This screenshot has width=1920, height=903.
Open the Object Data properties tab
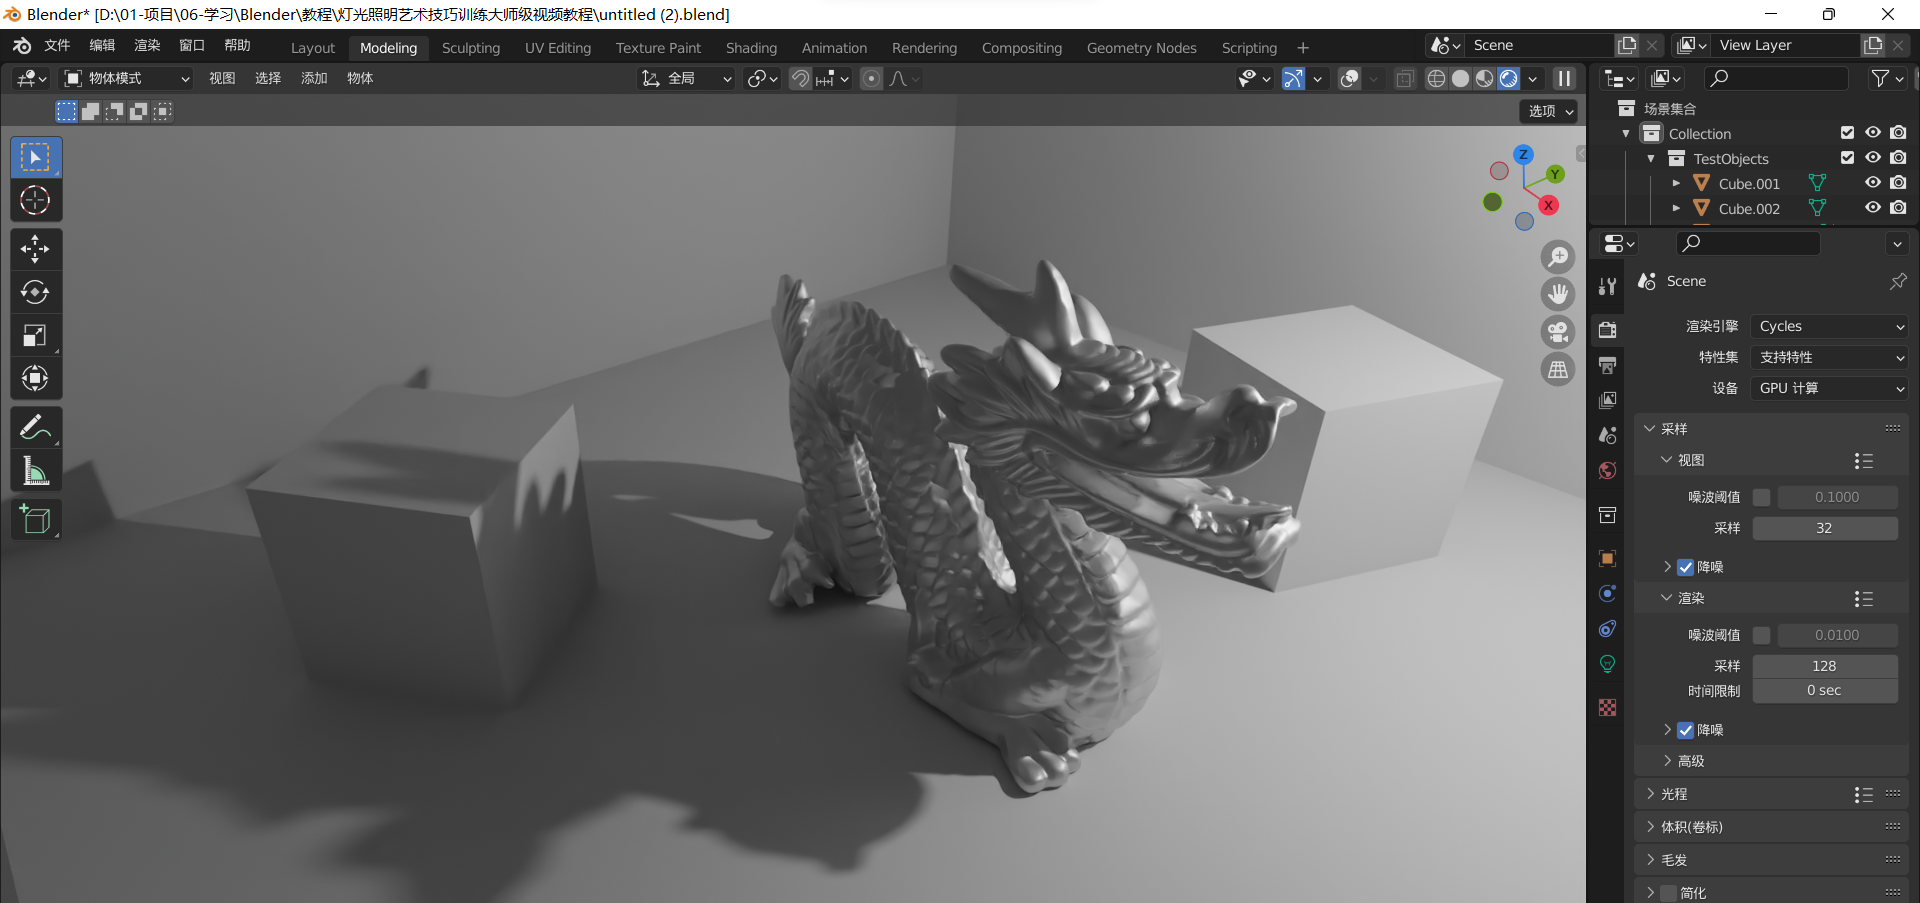tap(1608, 664)
